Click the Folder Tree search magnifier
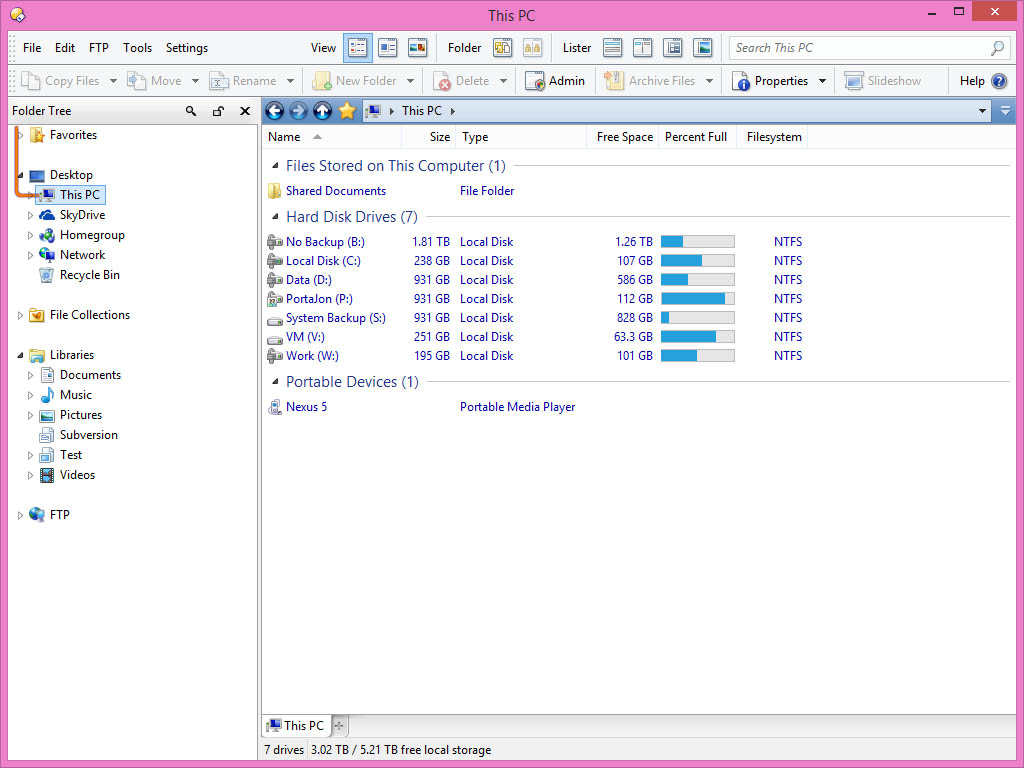The width and height of the screenshot is (1024, 768). (191, 112)
